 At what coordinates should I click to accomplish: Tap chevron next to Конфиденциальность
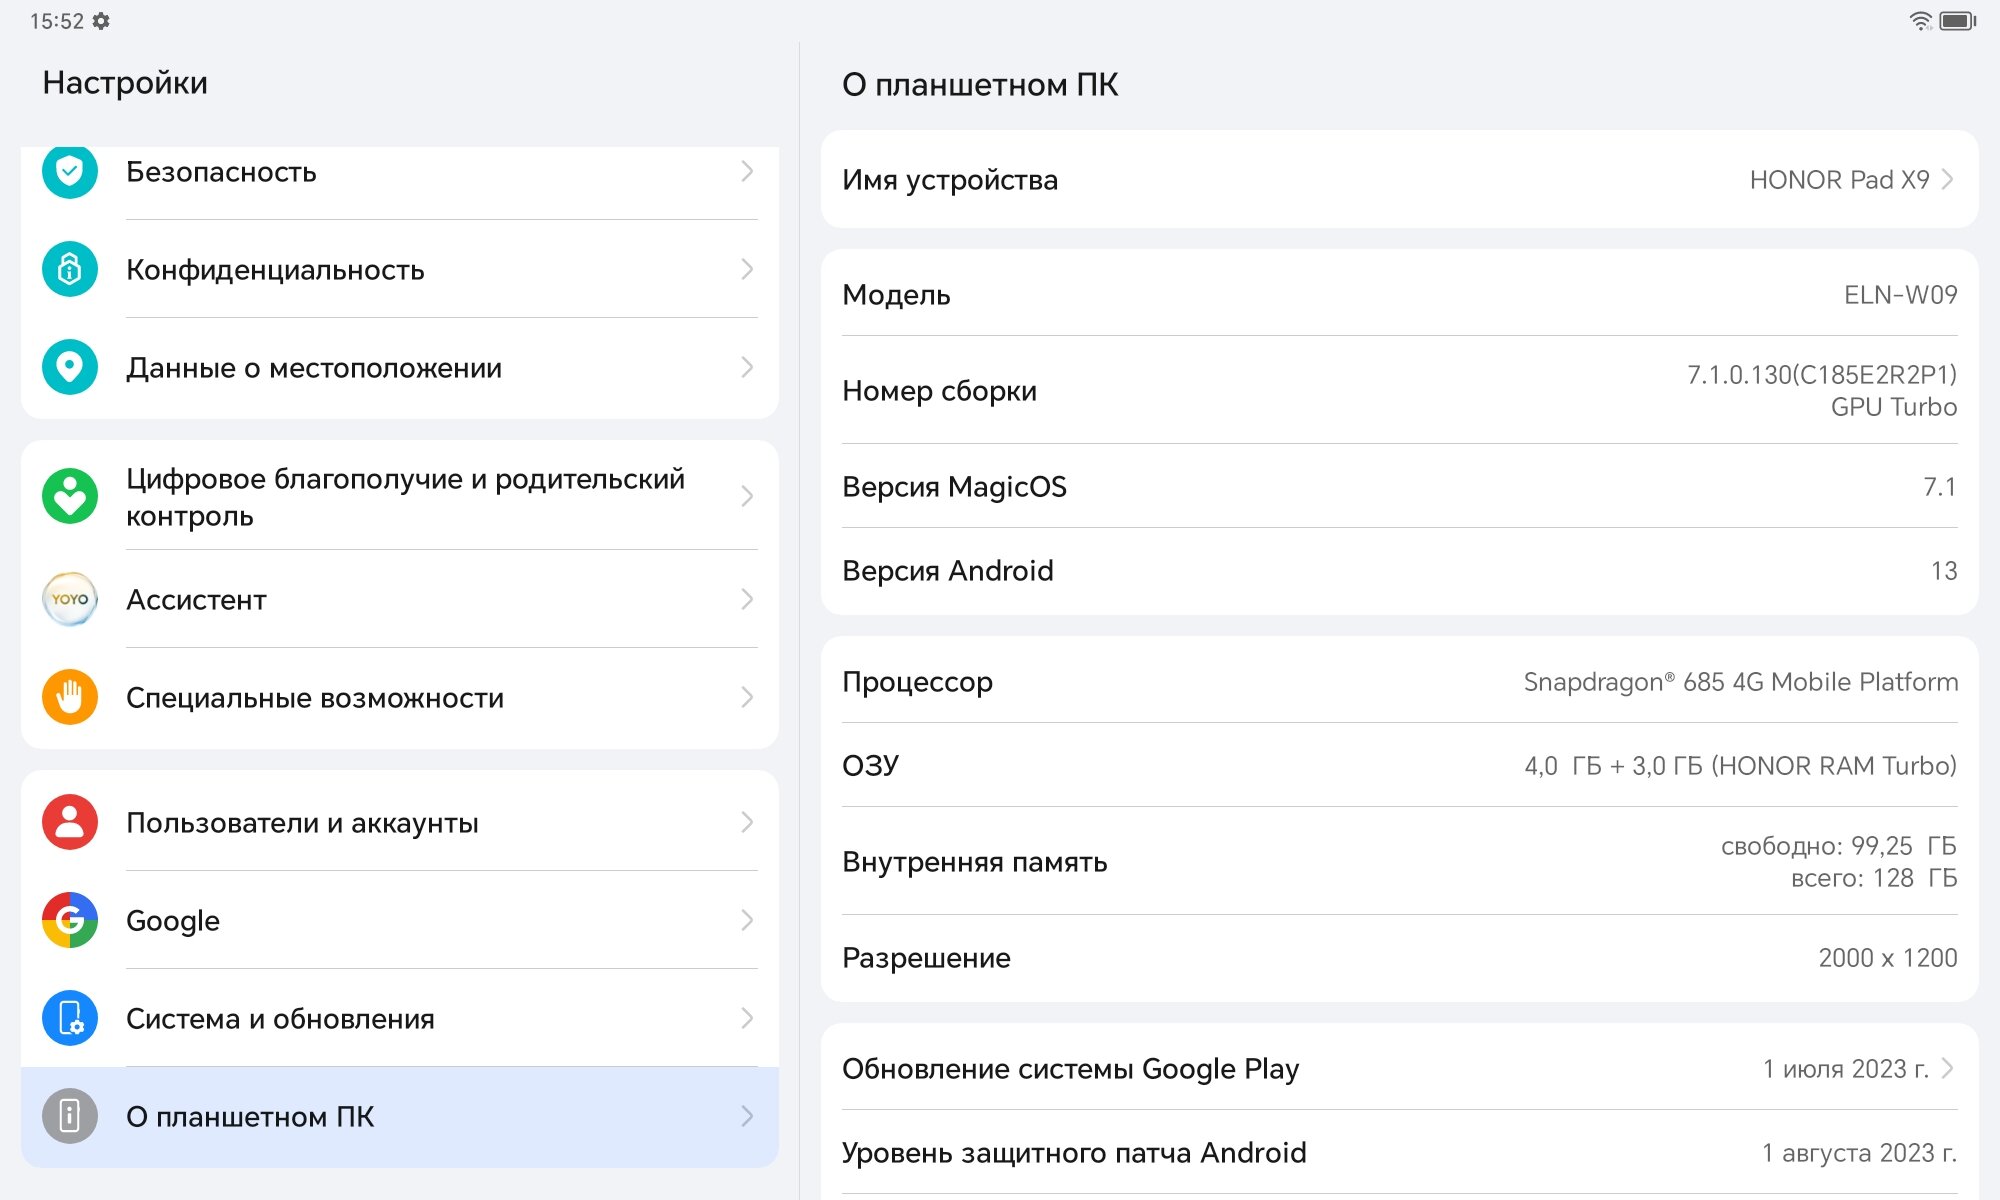(x=747, y=269)
